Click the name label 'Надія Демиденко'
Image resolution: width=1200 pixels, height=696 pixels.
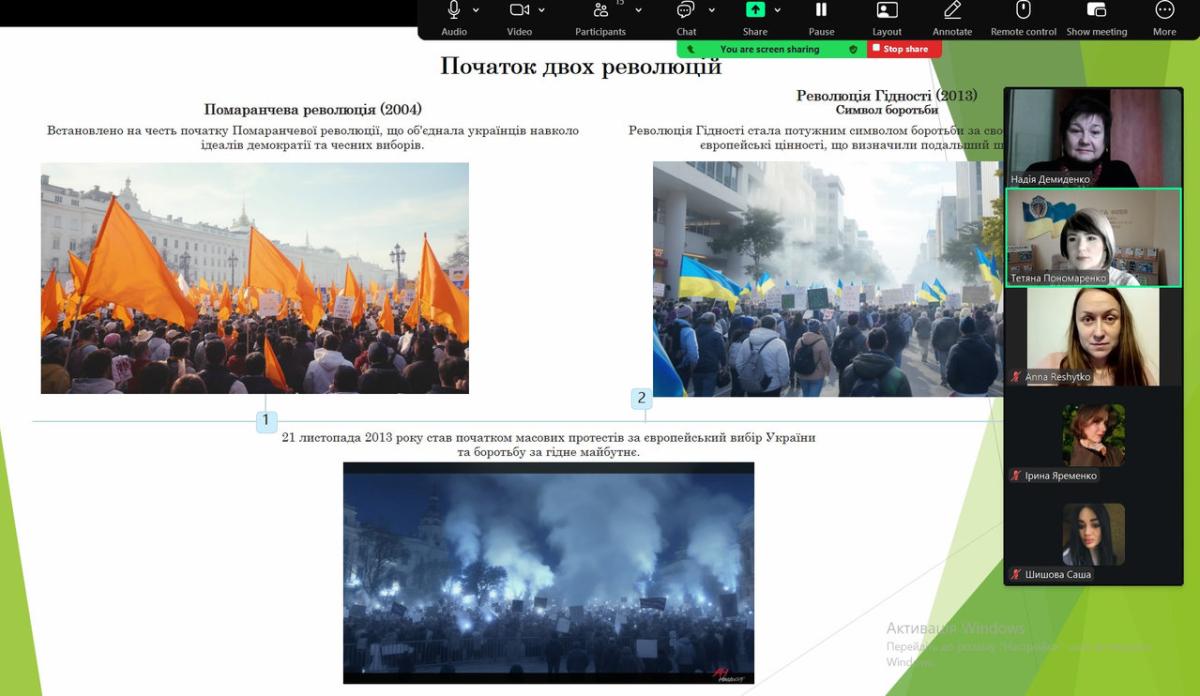click(x=1052, y=179)
